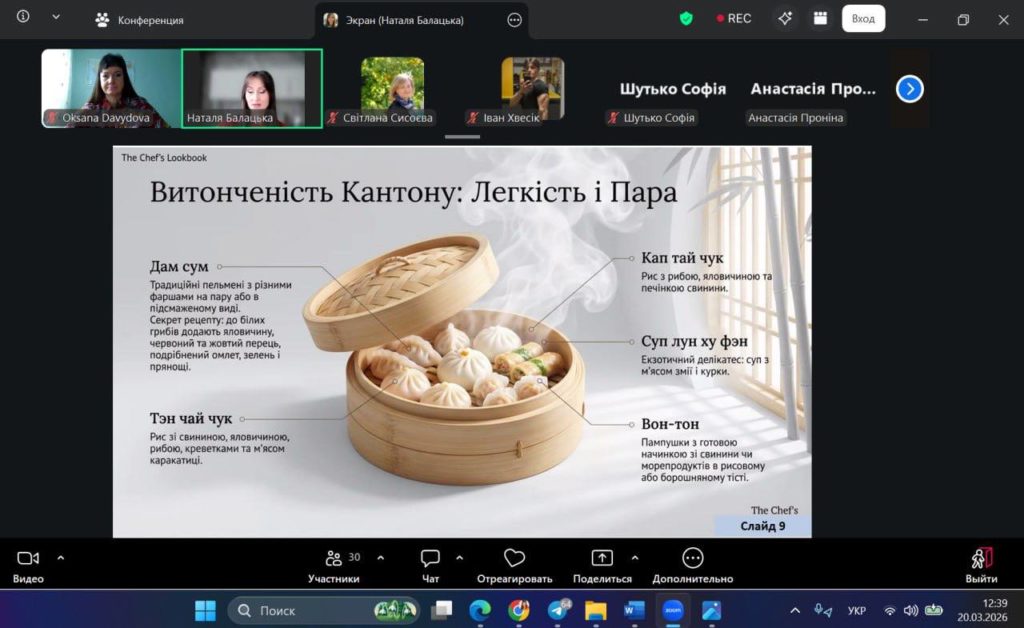This screenshot has width=1024, height=628.
Task: Expand the chevron next to Поделиться
Action: (634, 557)
